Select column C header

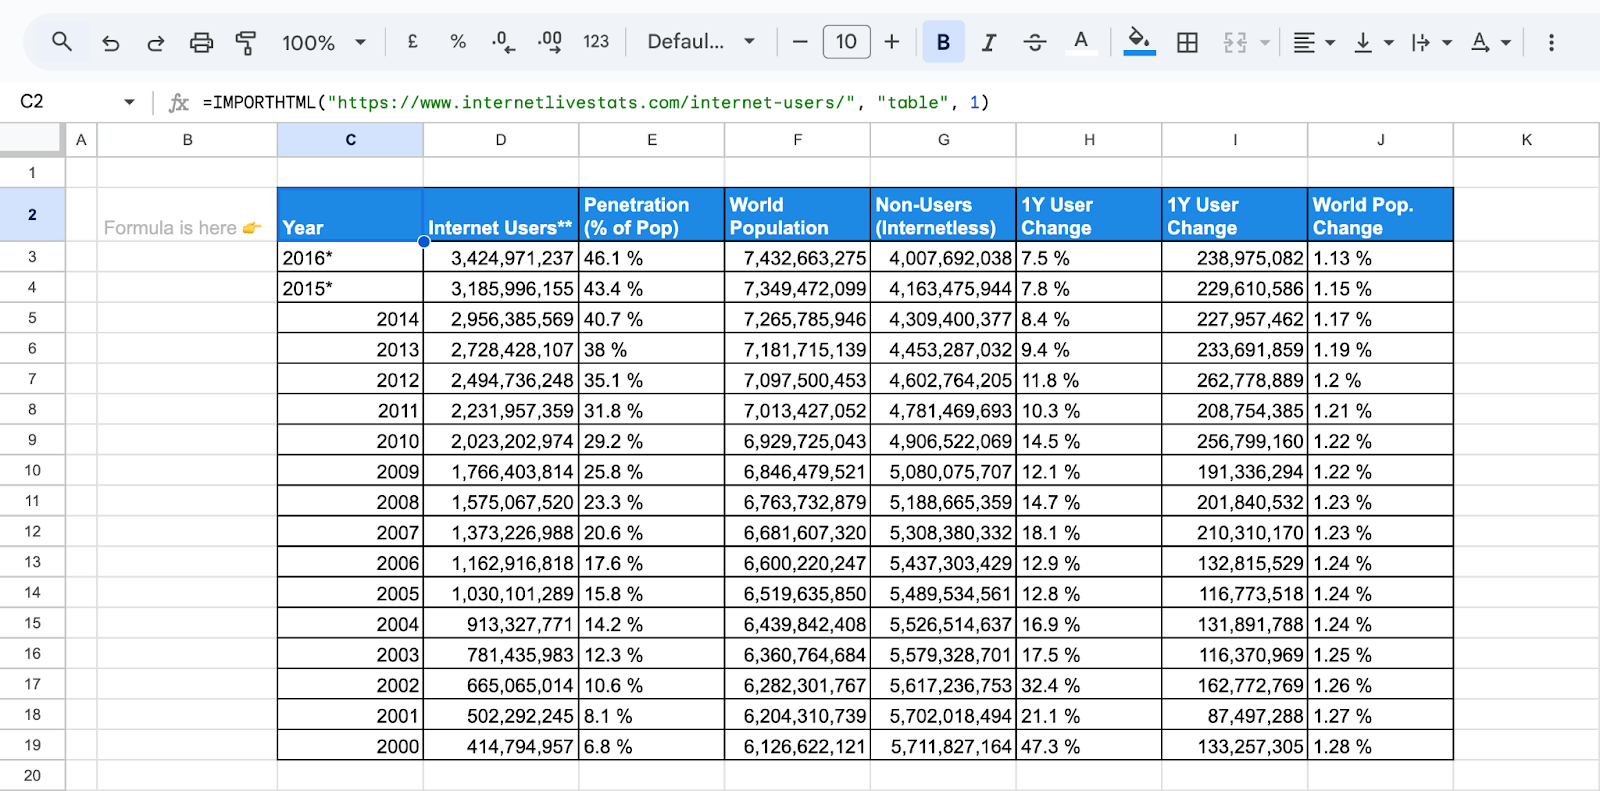click(350, 140)
